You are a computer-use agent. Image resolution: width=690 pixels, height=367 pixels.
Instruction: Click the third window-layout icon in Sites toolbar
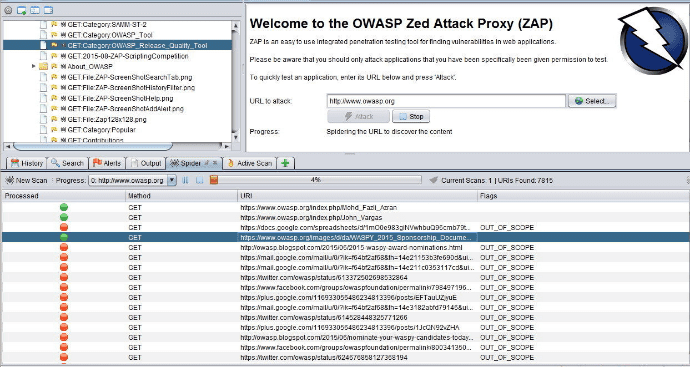point(35,10)
